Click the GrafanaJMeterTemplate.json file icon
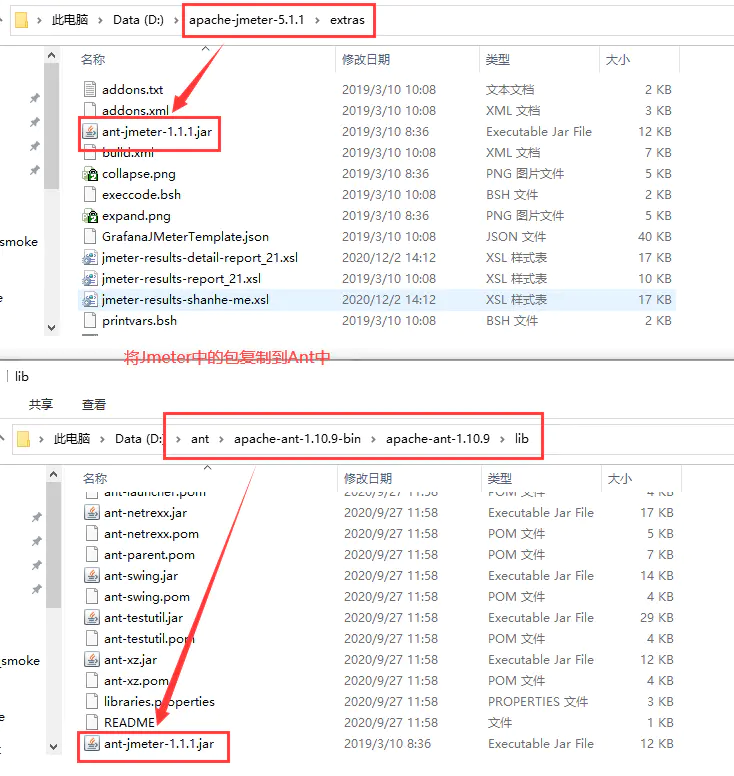 pos(90,237)
